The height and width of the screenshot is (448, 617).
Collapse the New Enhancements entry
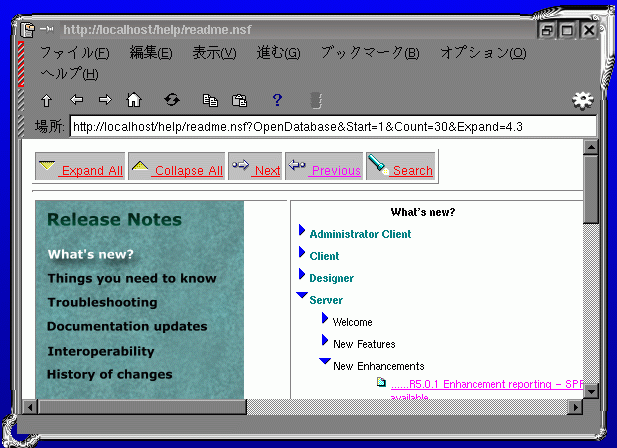pos(325,362)
